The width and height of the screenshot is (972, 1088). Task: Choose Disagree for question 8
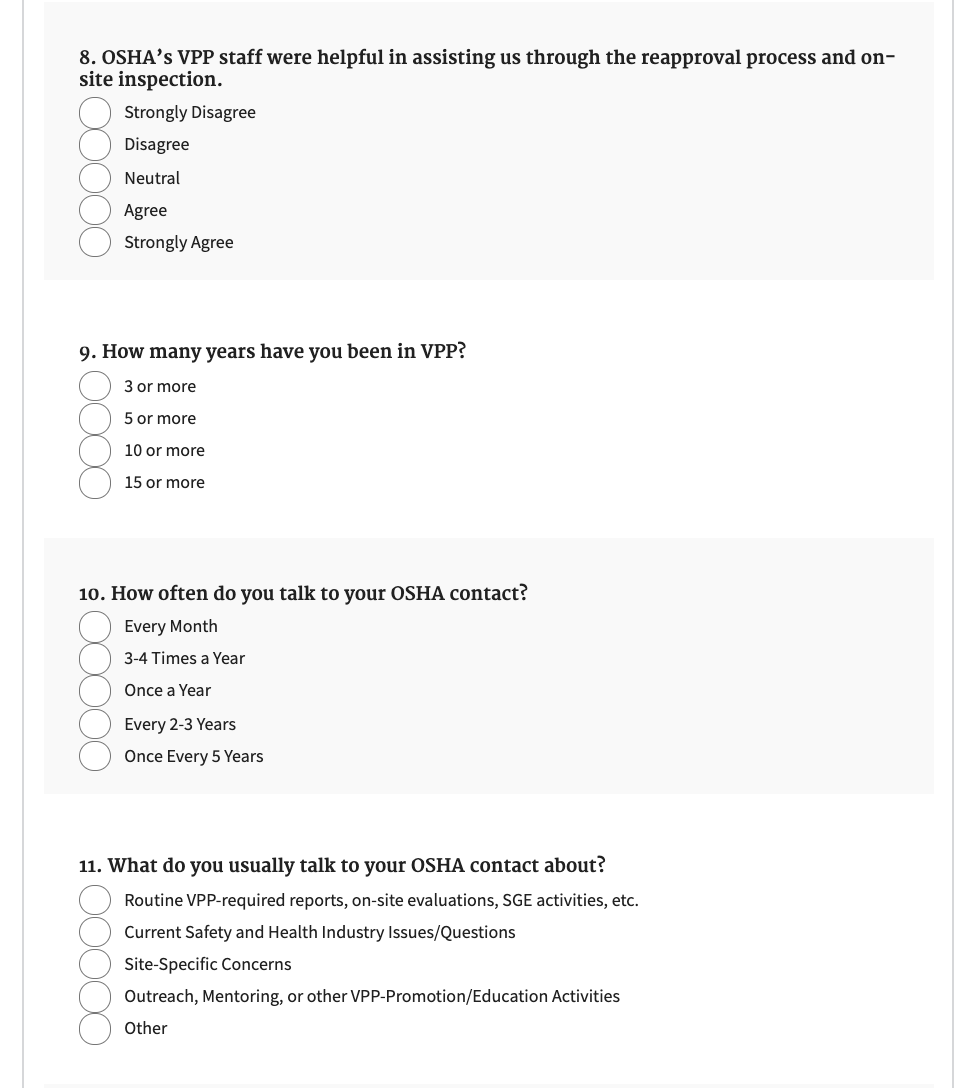(95, 145)
